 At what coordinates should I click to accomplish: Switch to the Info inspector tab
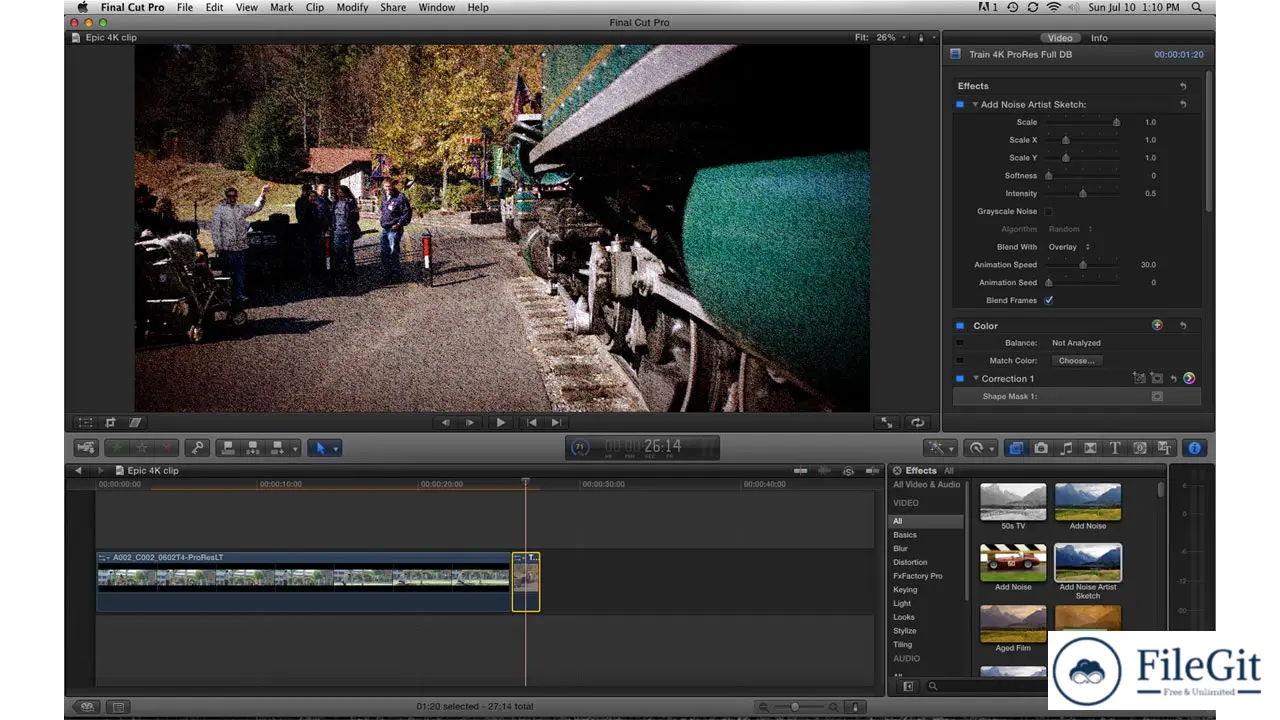[1099, 38]
